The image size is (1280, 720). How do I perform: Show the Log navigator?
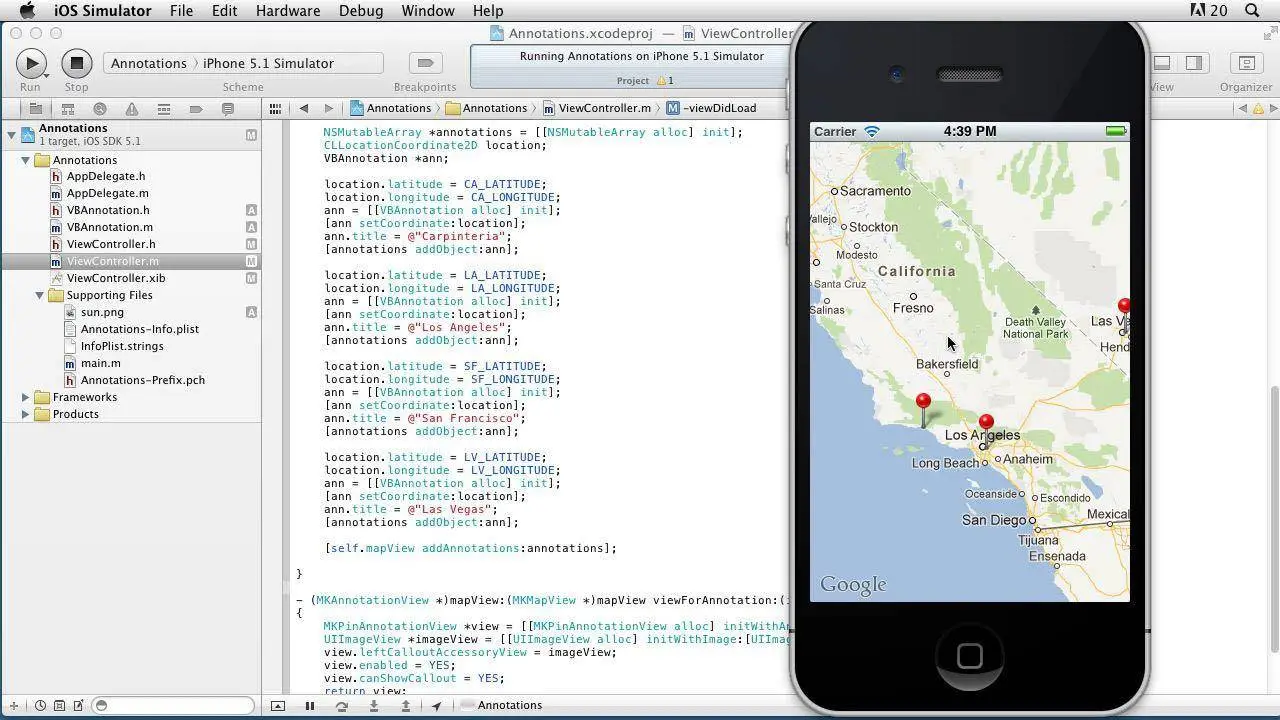[x=228, y=109]
